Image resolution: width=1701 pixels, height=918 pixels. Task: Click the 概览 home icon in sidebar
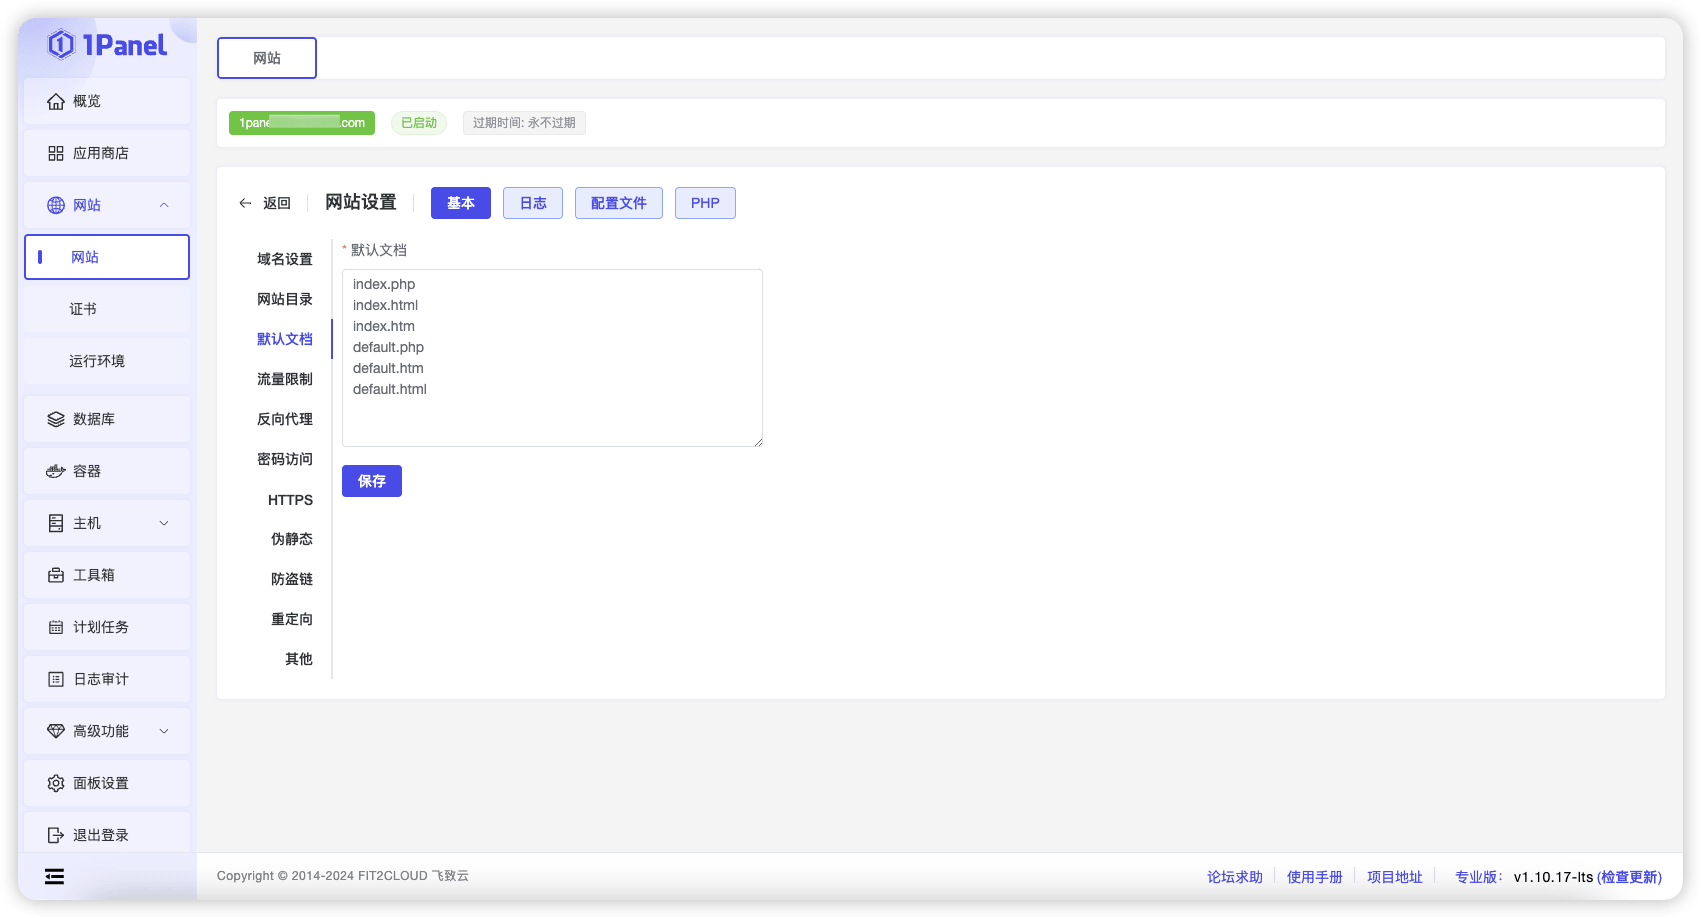(x=56, y=101)
